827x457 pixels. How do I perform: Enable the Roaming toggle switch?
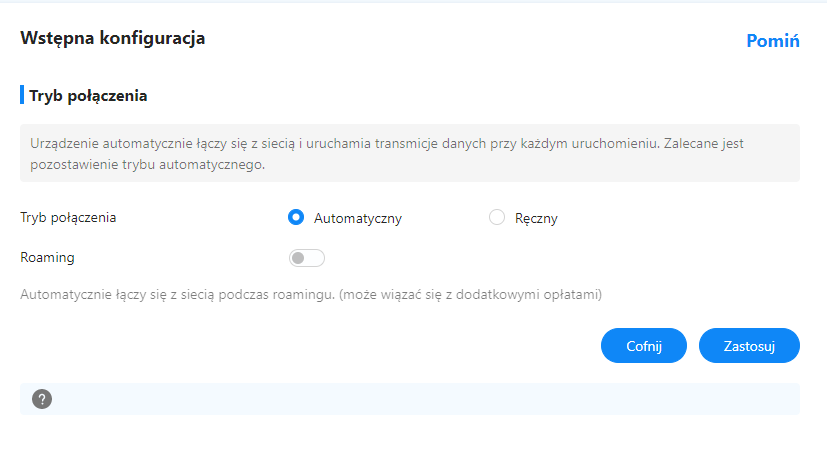306,258
